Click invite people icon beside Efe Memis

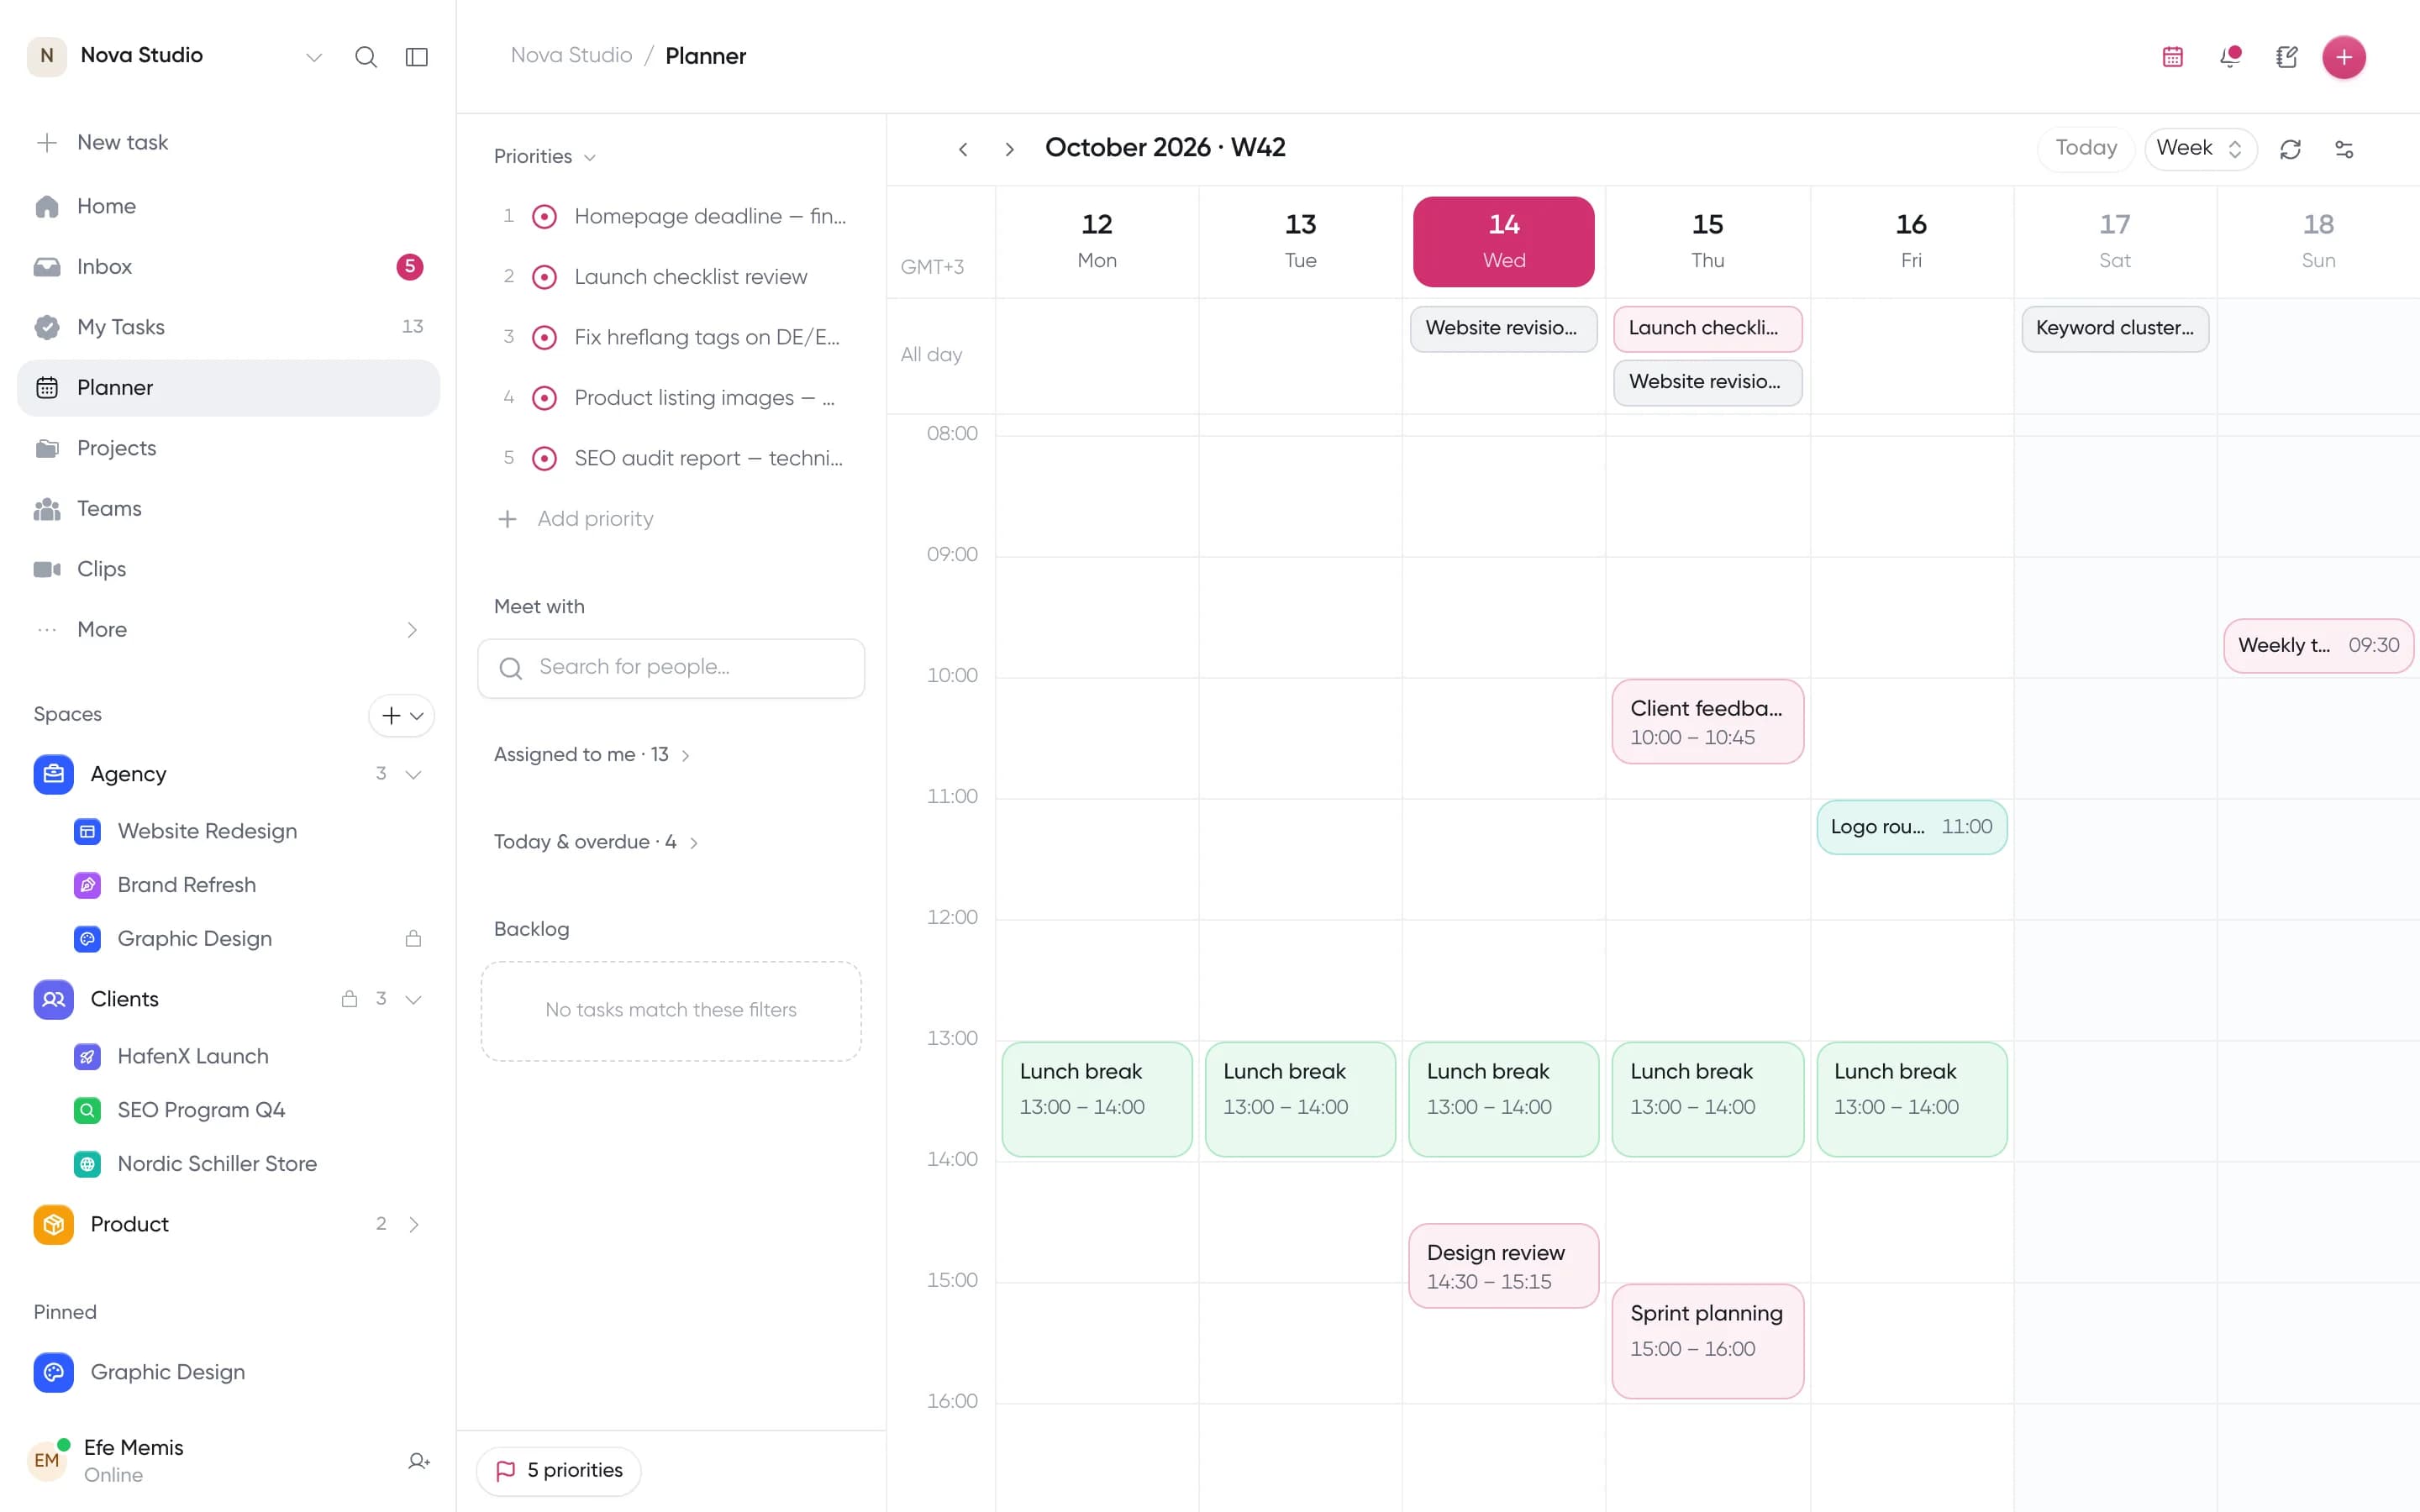(419, 1461)
